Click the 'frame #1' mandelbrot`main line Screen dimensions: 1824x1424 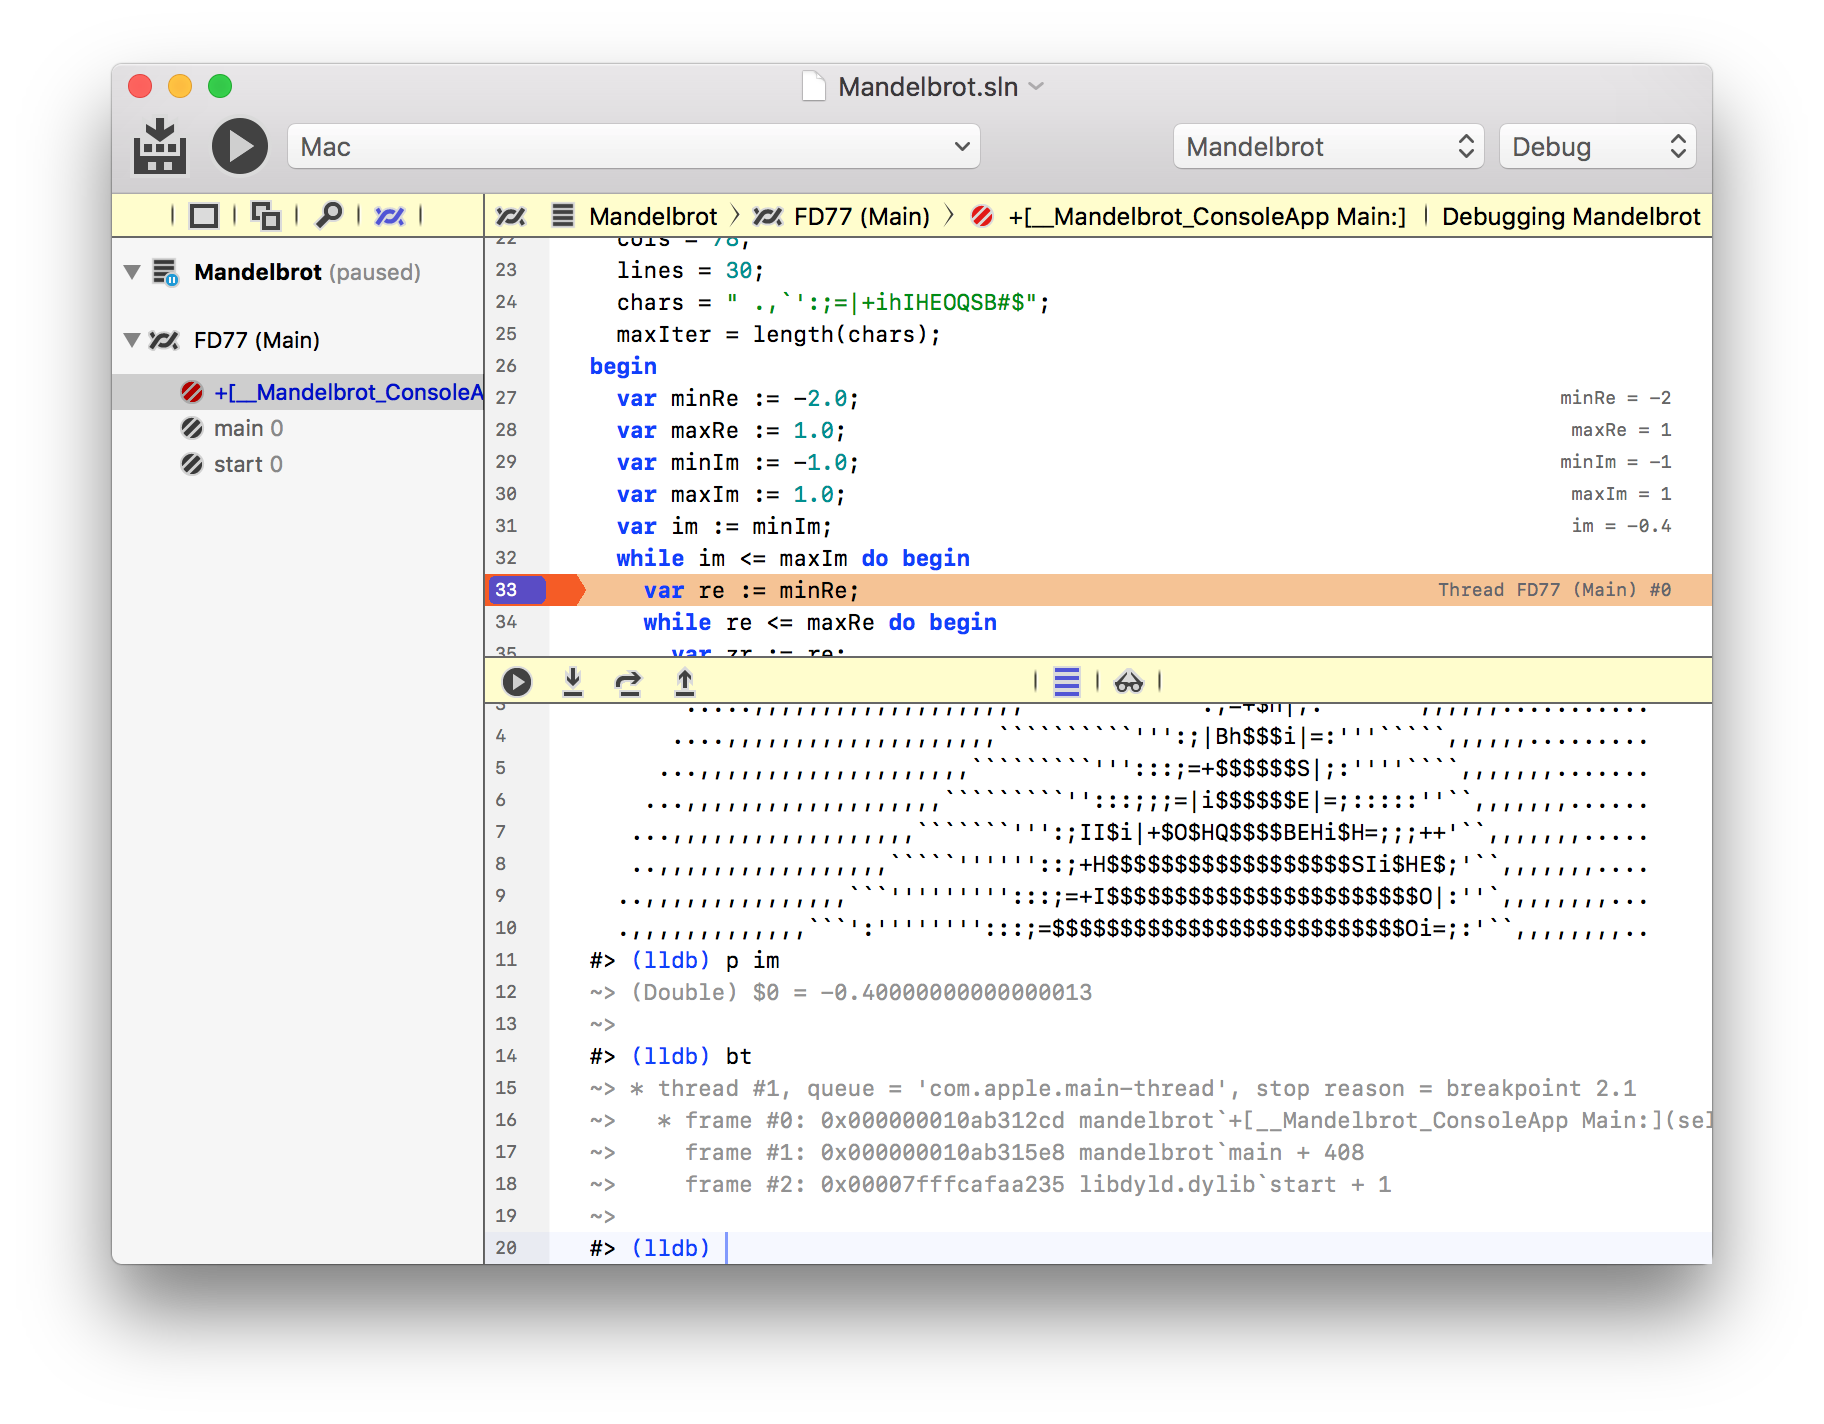1024,1152
